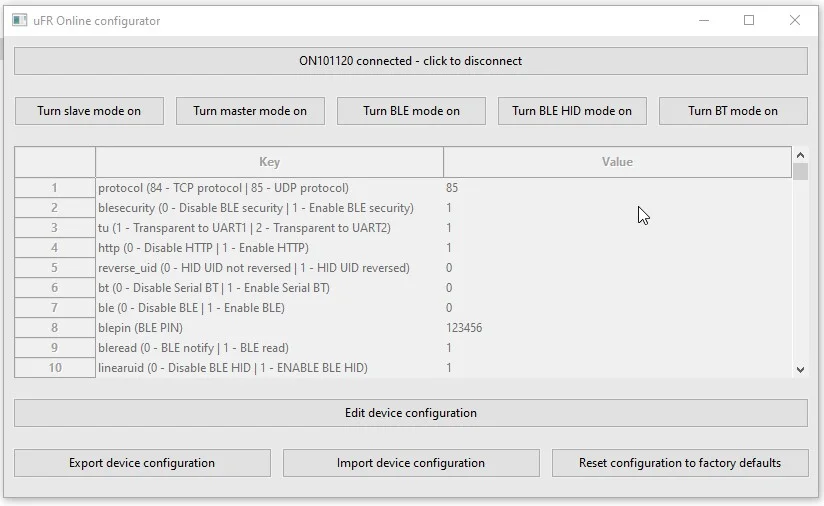Select the protocol value cell 85
The image size is (824, 506).
617,188
